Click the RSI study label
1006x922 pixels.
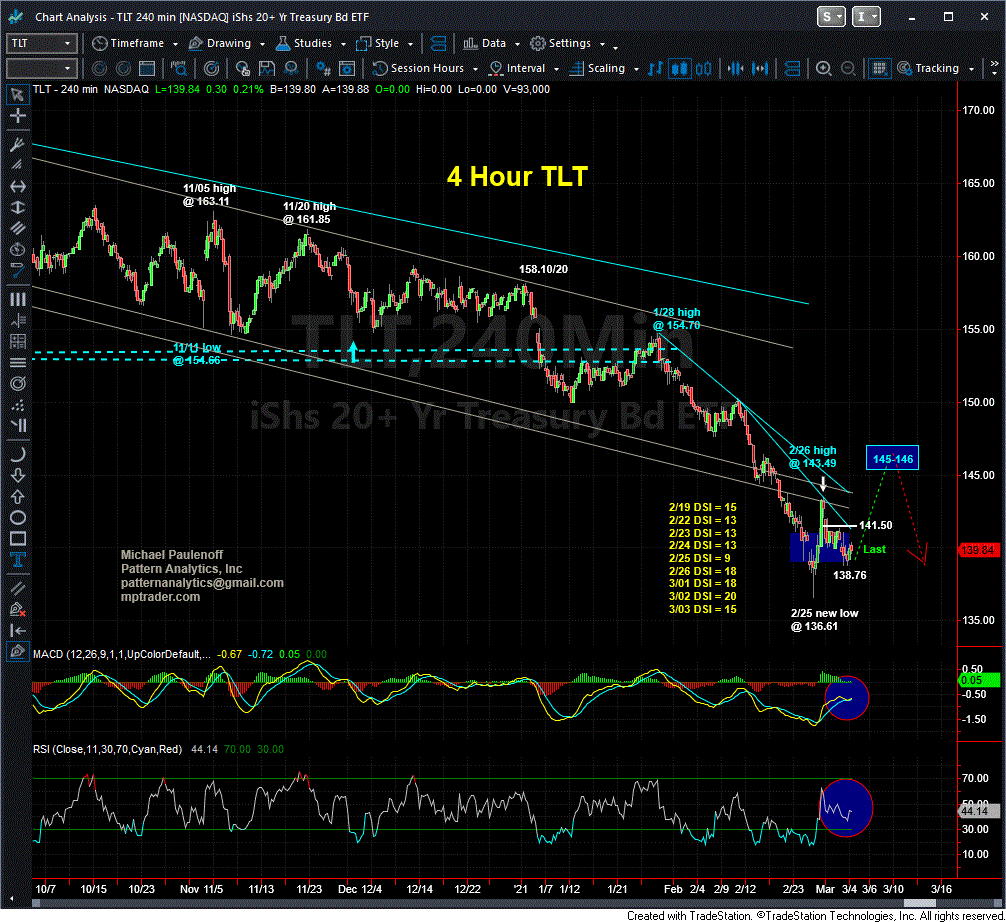click(x=107, y=749)
